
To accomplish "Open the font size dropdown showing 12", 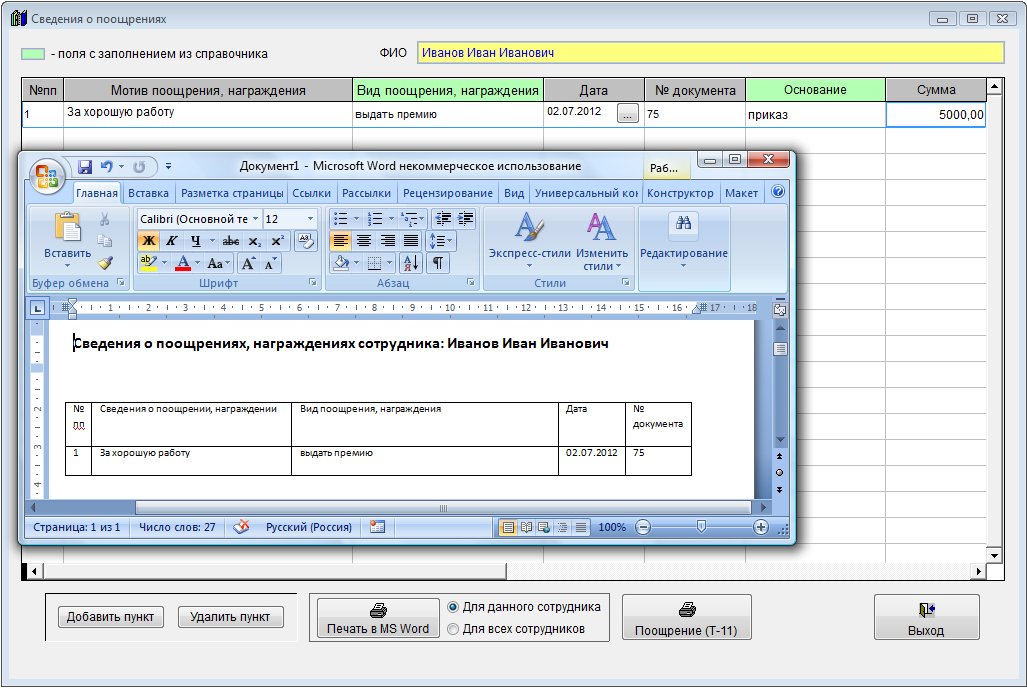I will 310,218.
